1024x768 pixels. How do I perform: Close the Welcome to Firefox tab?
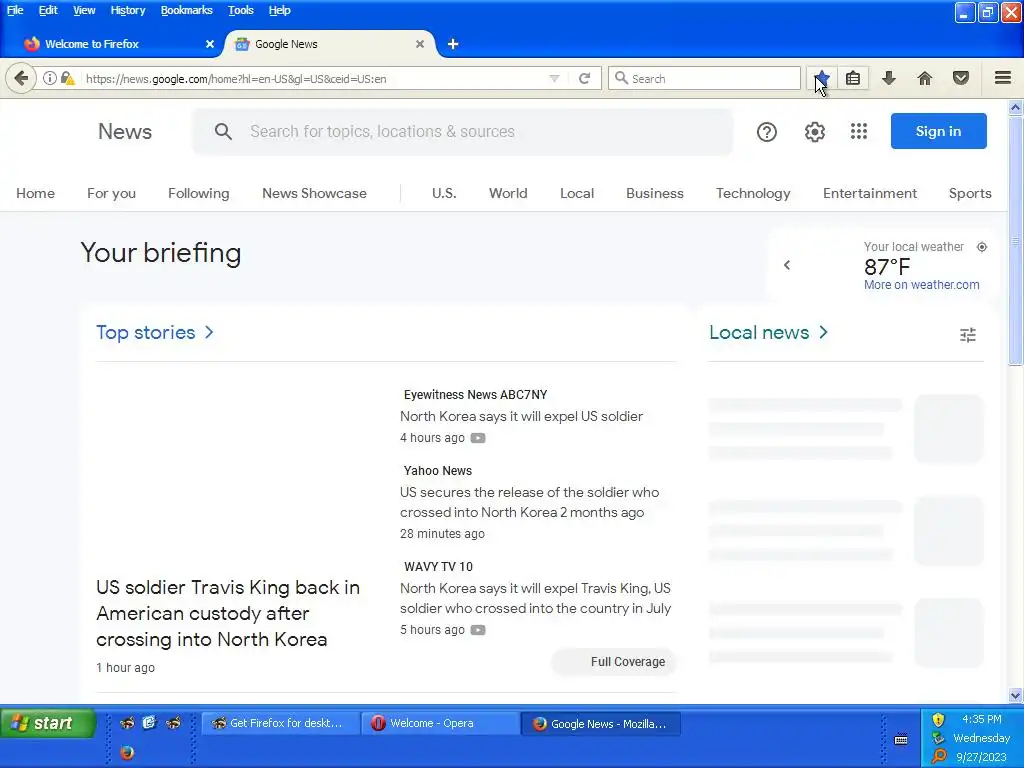pos(210,44)
